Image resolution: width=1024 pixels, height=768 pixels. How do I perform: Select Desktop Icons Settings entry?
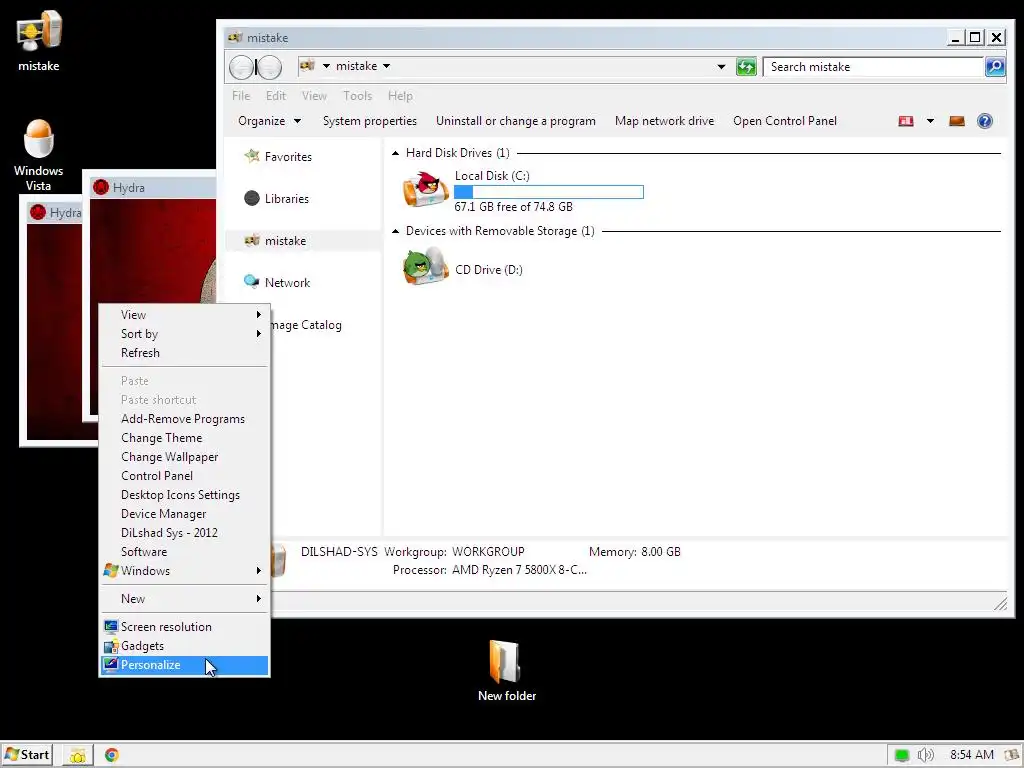(184, 495)
